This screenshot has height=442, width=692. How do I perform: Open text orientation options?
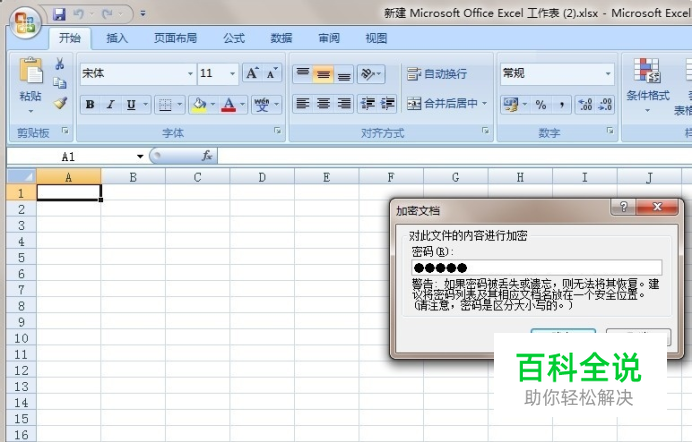[371, 74]
